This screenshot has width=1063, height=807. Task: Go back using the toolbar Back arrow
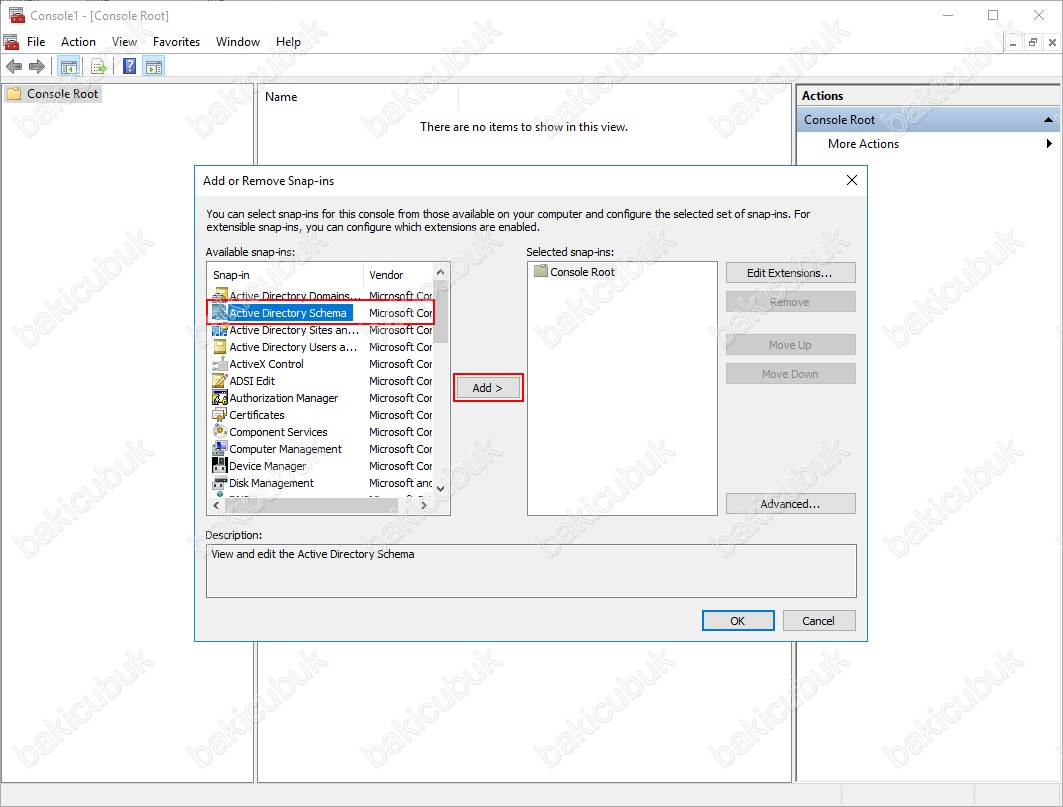(14, 66)
